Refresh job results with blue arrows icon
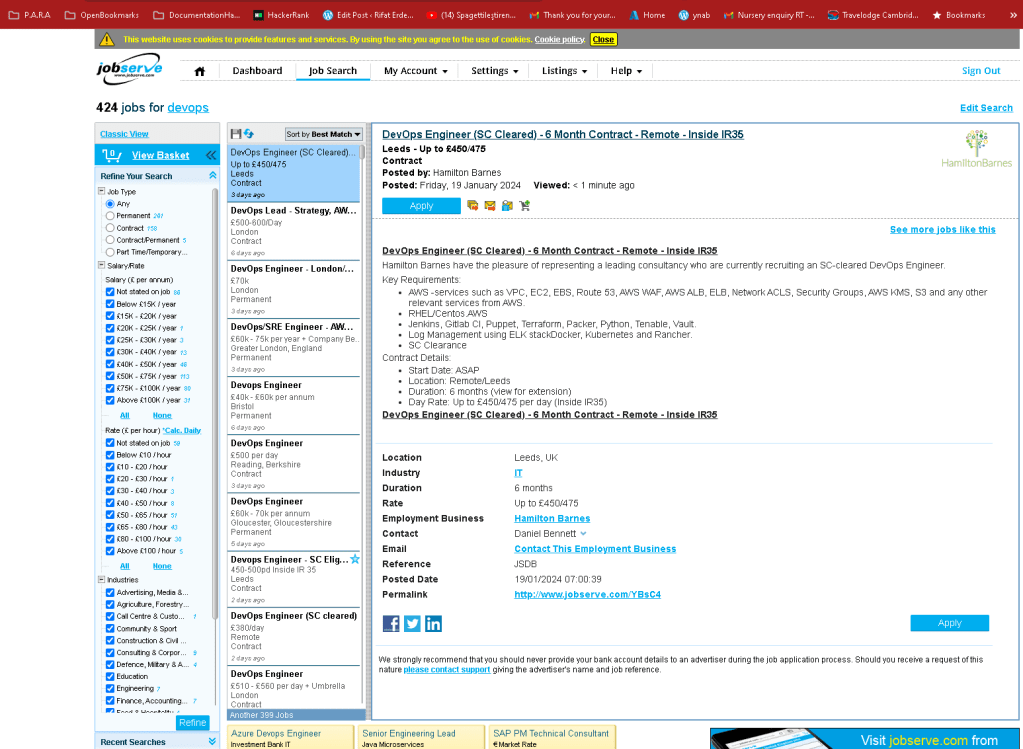 point(249,134)
